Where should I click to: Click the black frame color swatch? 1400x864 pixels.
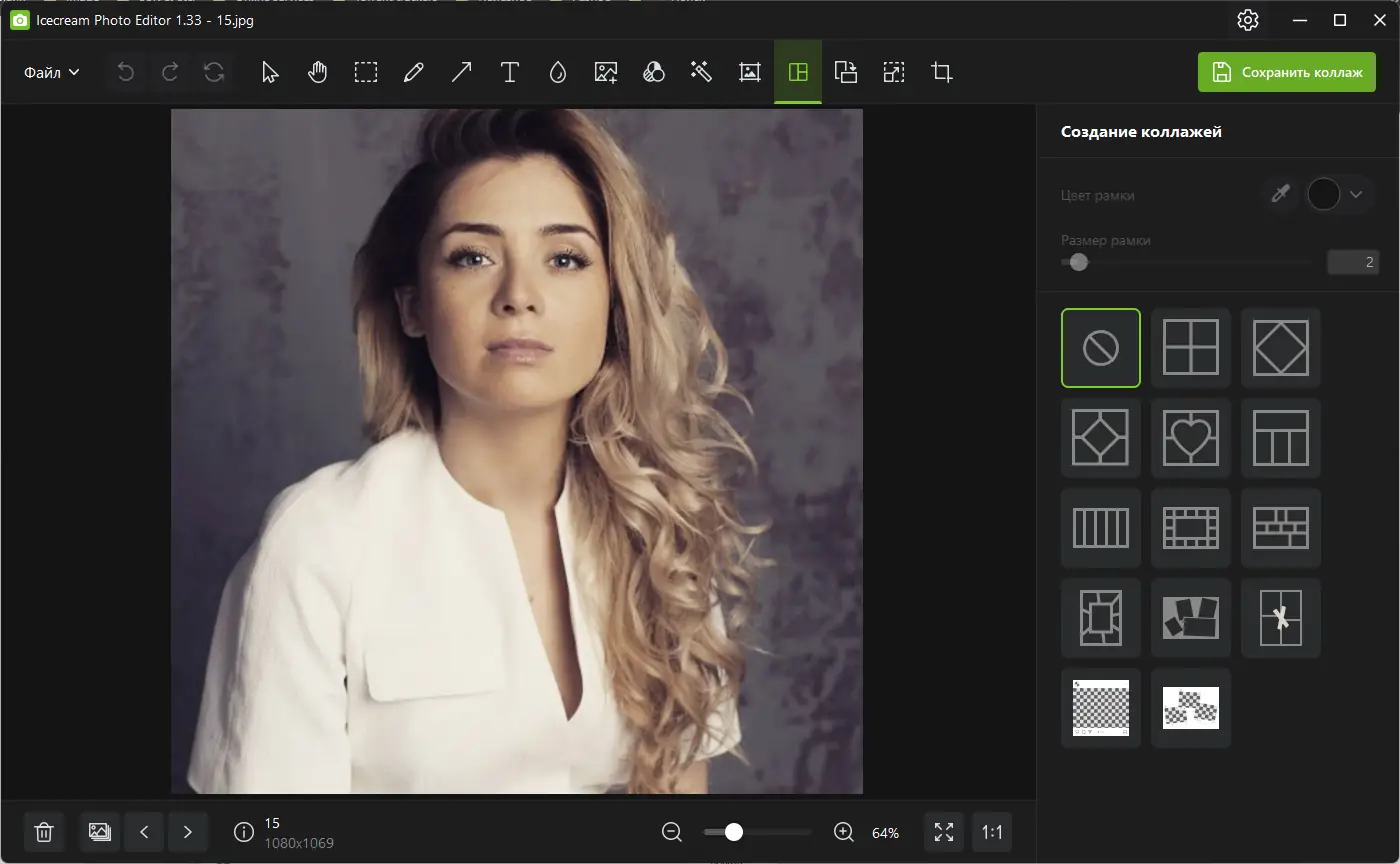pyautogui.click(x=1323, y=195)
